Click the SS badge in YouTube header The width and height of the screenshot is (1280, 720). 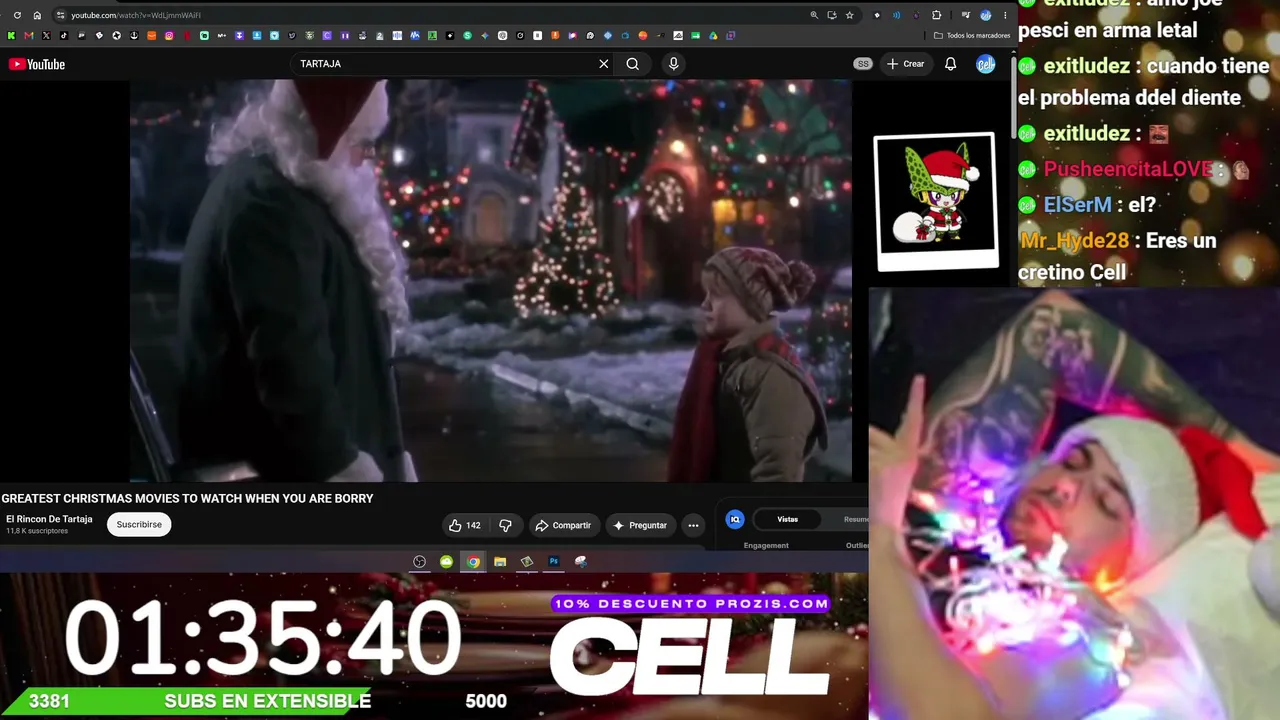[863, 64]
